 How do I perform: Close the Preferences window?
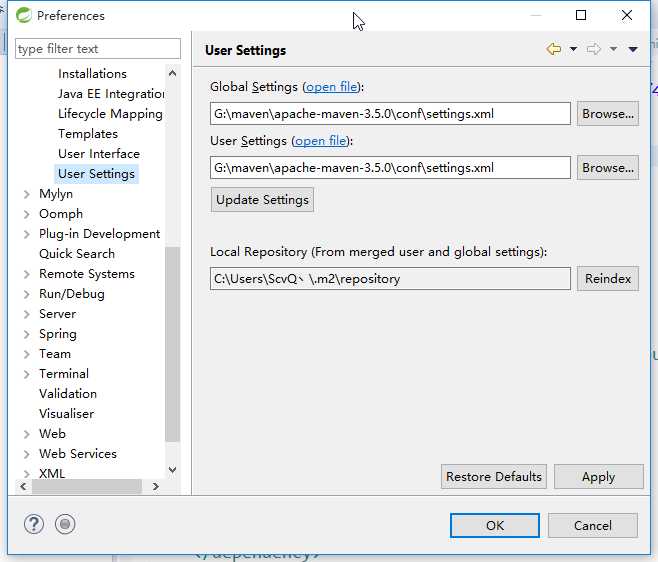coord(627,16)
